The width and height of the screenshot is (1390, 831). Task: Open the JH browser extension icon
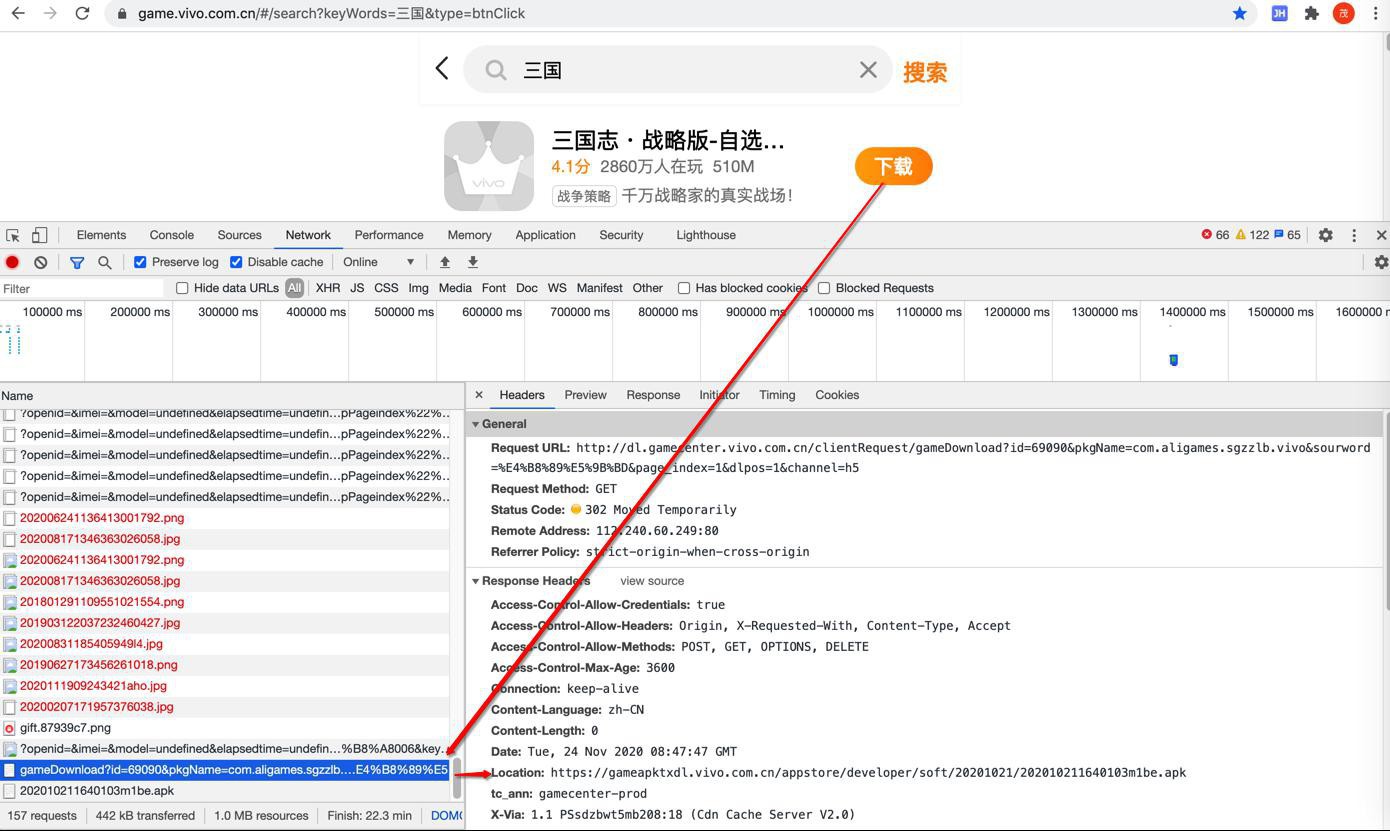click(x=1279, y=13)
